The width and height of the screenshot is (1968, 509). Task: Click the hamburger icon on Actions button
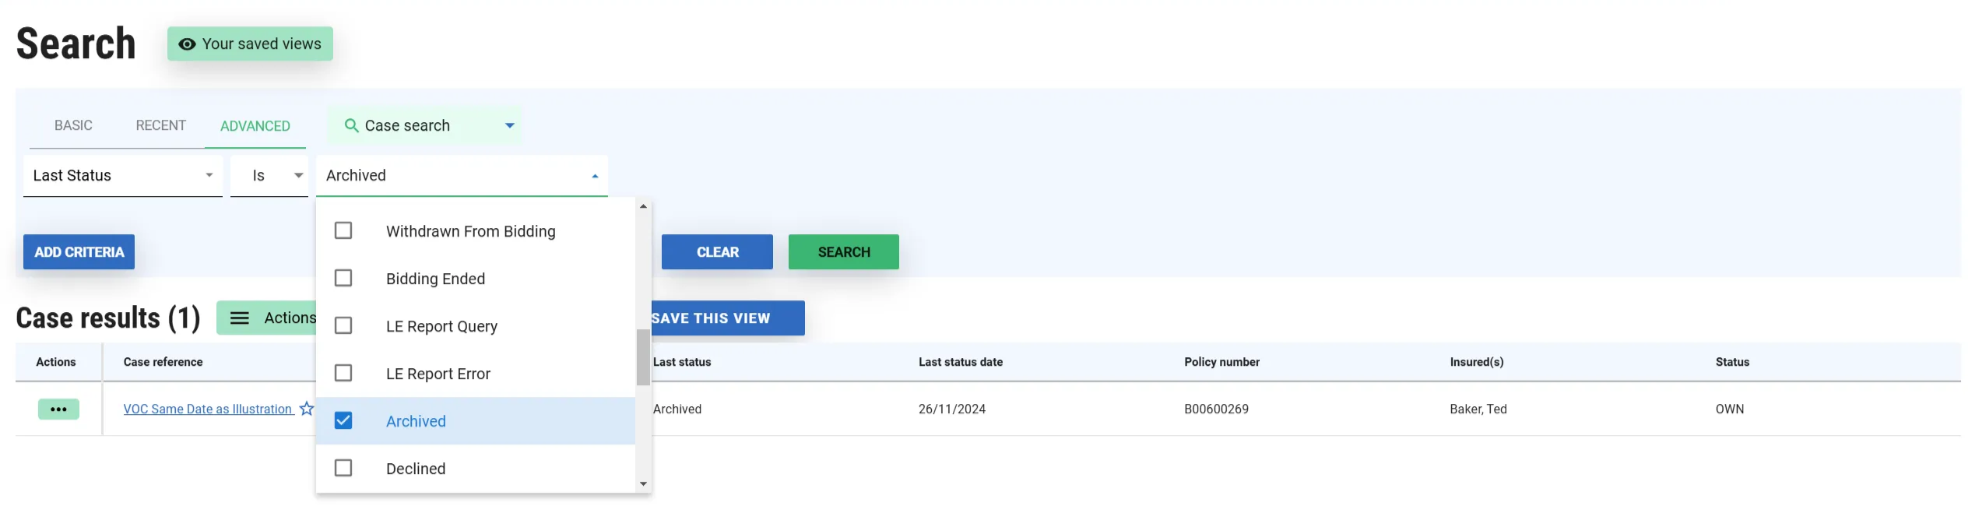[240, 318]
